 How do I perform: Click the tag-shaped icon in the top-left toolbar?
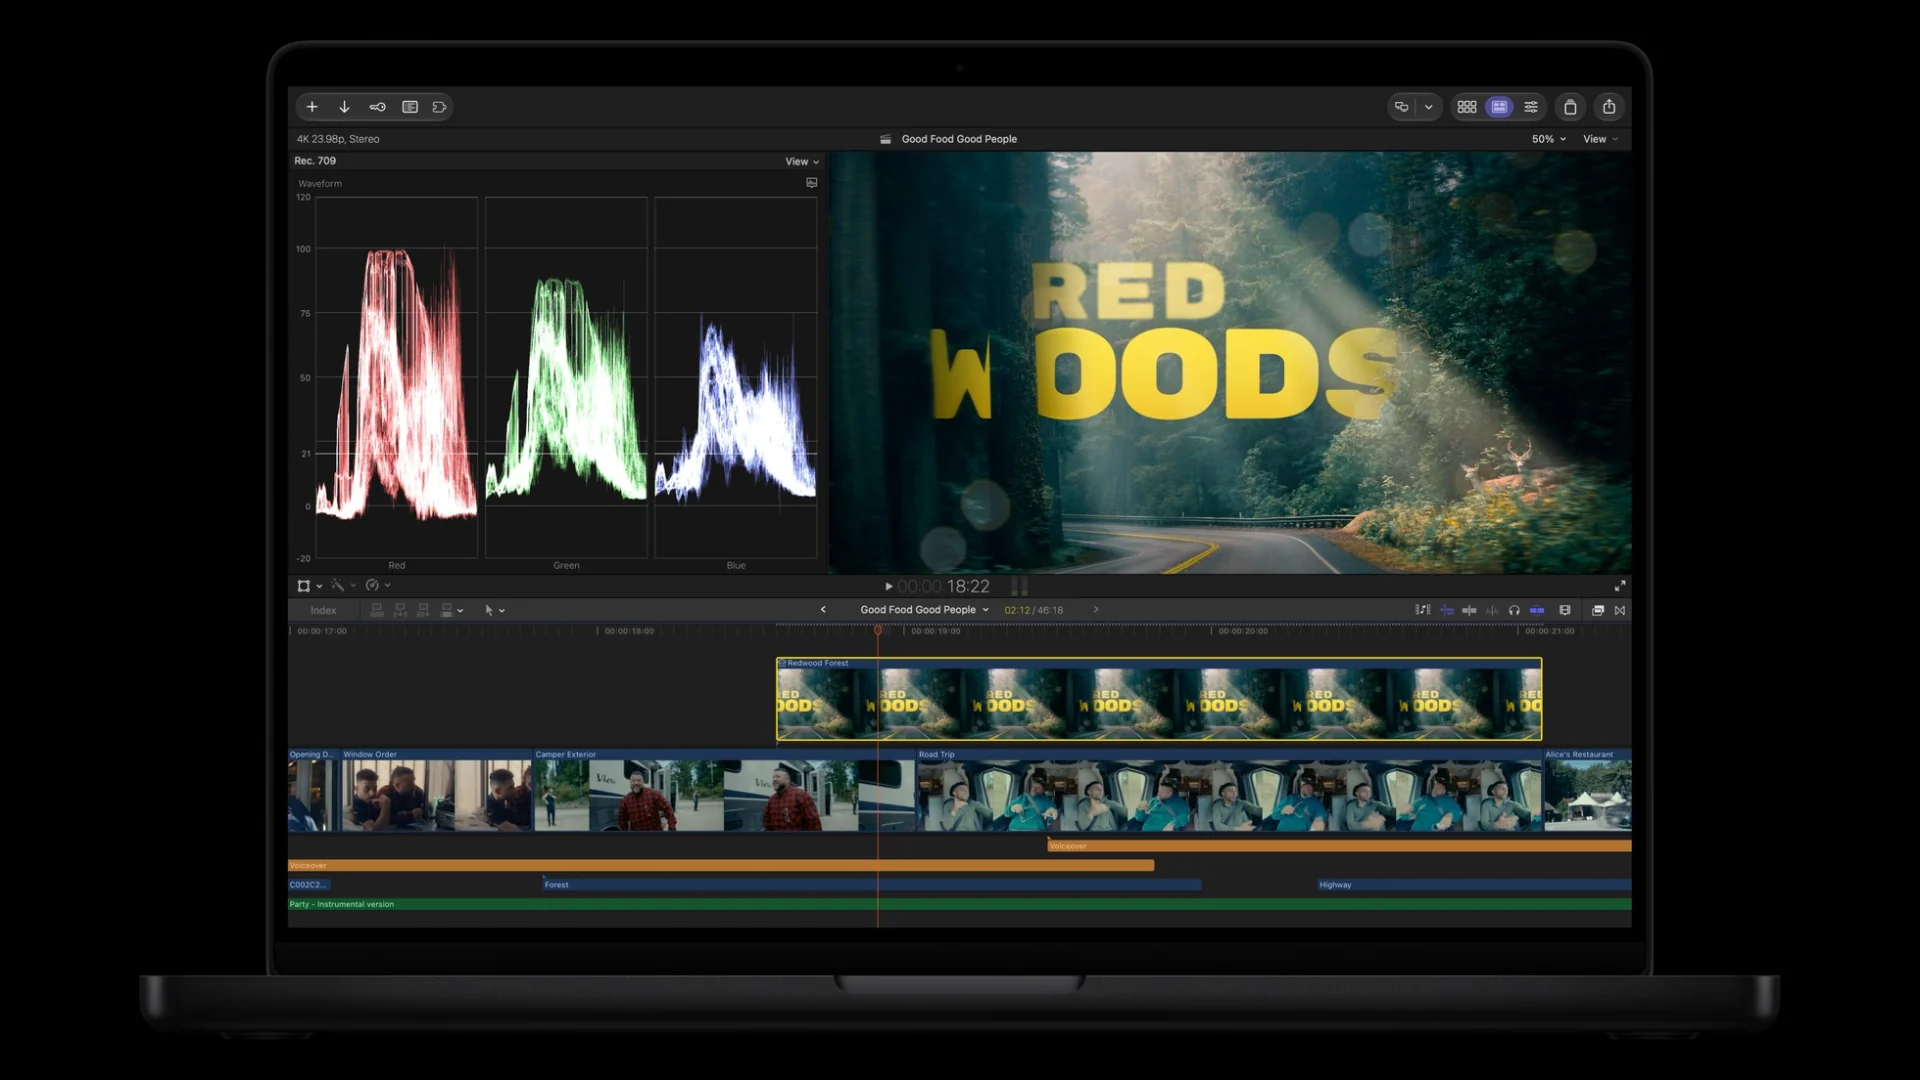[439, 107]
